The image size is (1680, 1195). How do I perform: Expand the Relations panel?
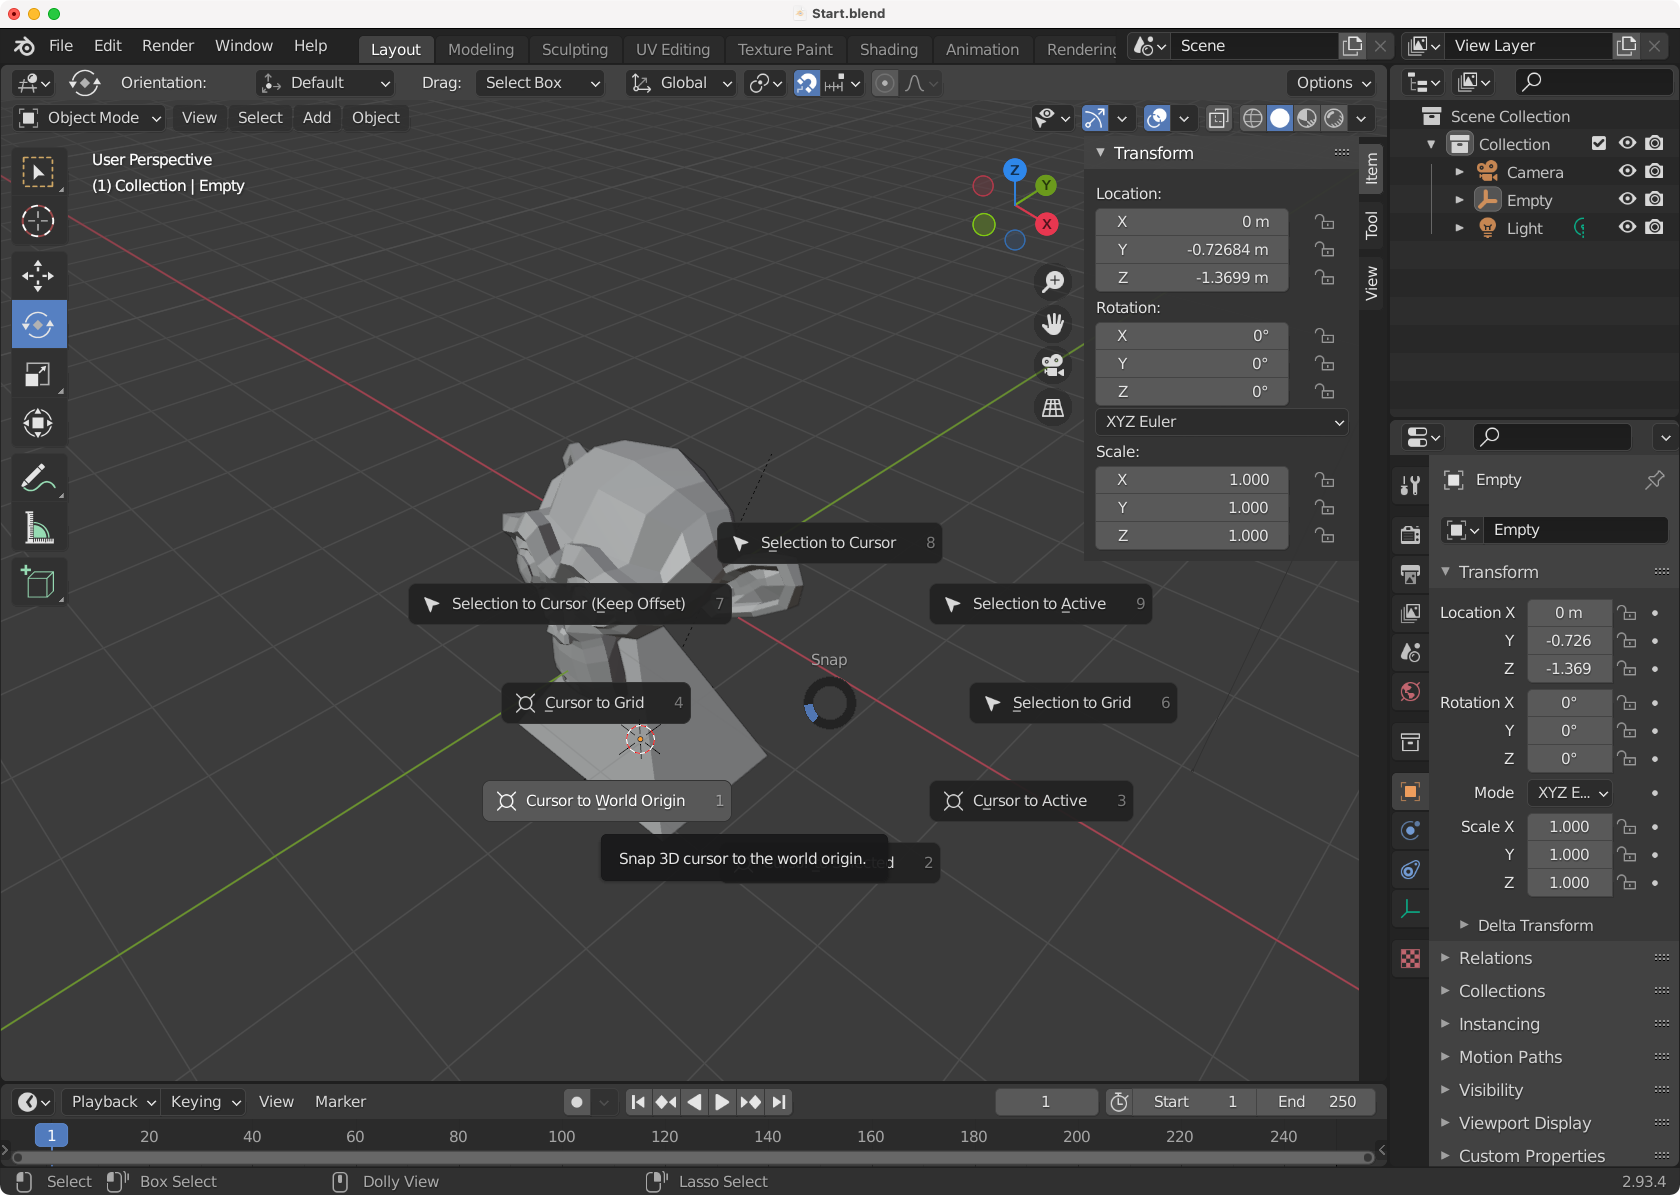(1495, 958)
